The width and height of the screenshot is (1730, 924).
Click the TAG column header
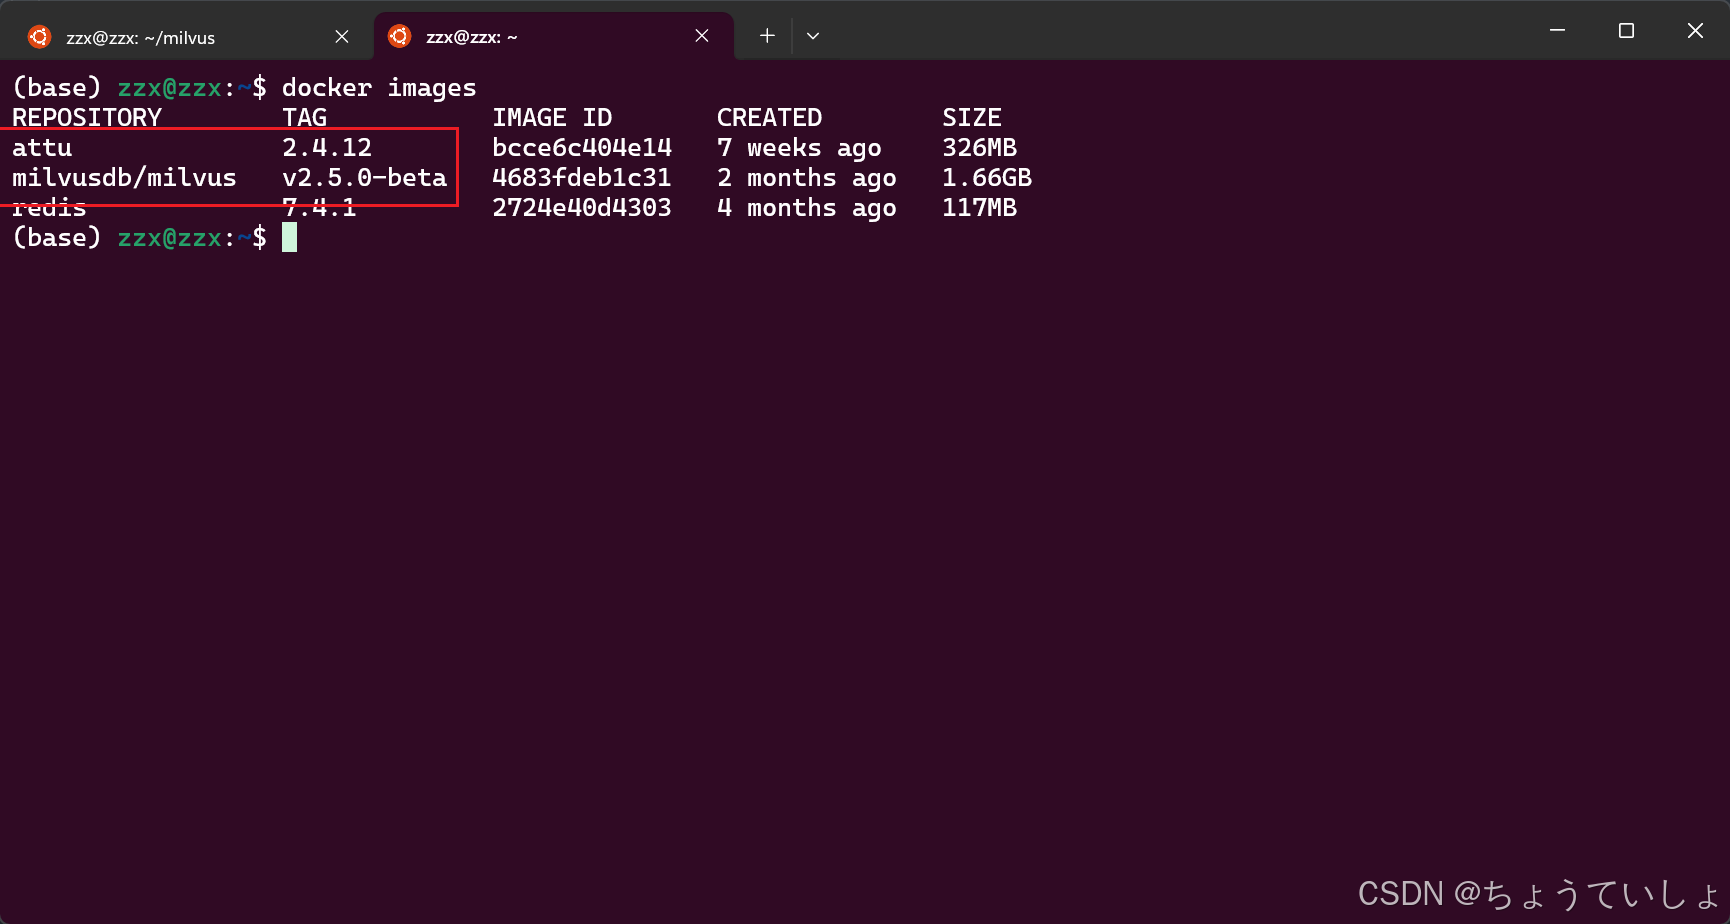coord(304,118)
